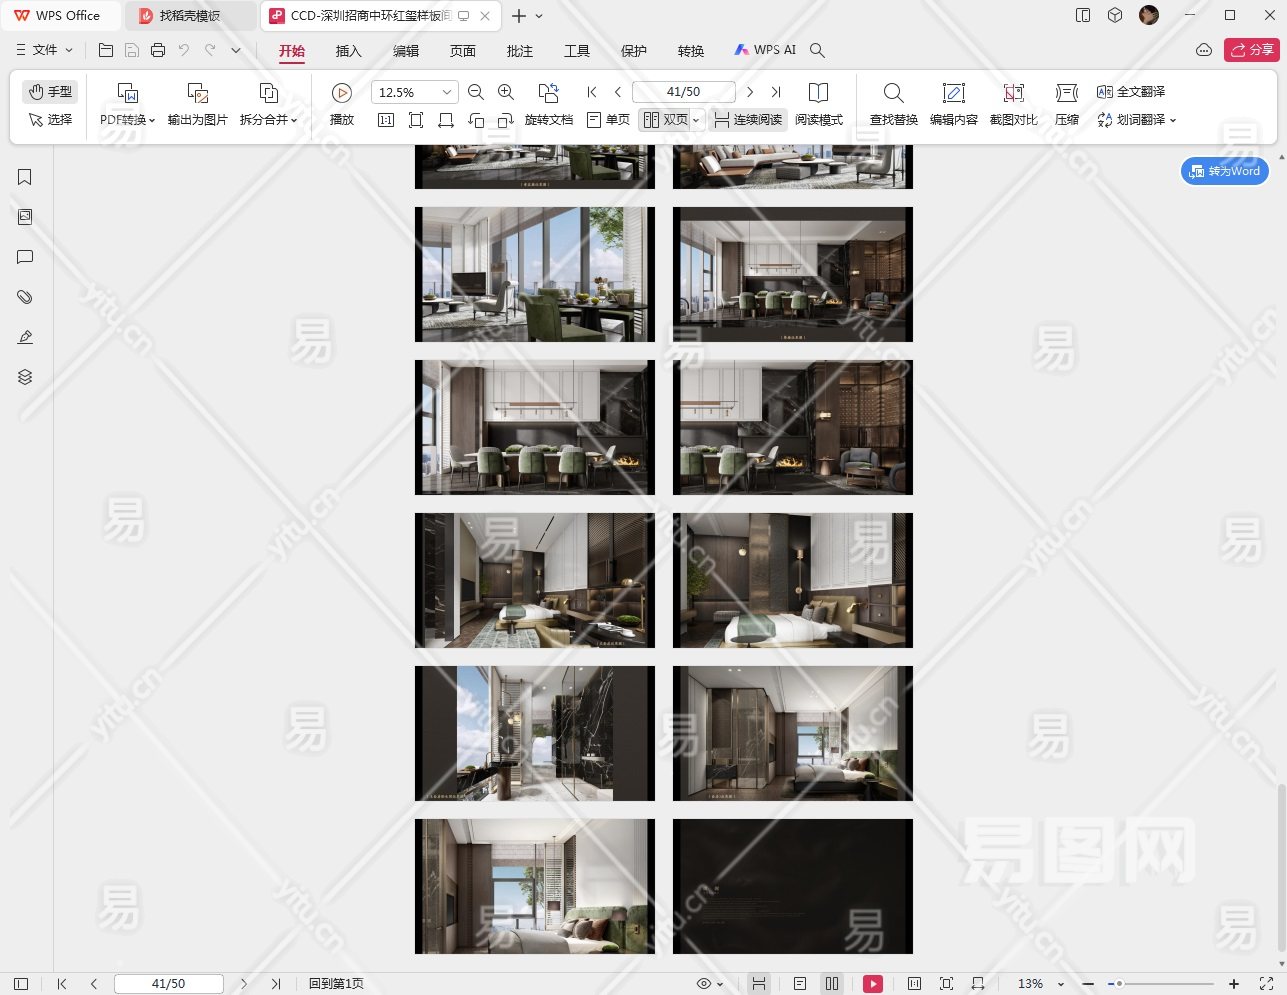1287x995 pixels.
Task: Switch to 单页 single page view
Action: (x=608, y=120)
